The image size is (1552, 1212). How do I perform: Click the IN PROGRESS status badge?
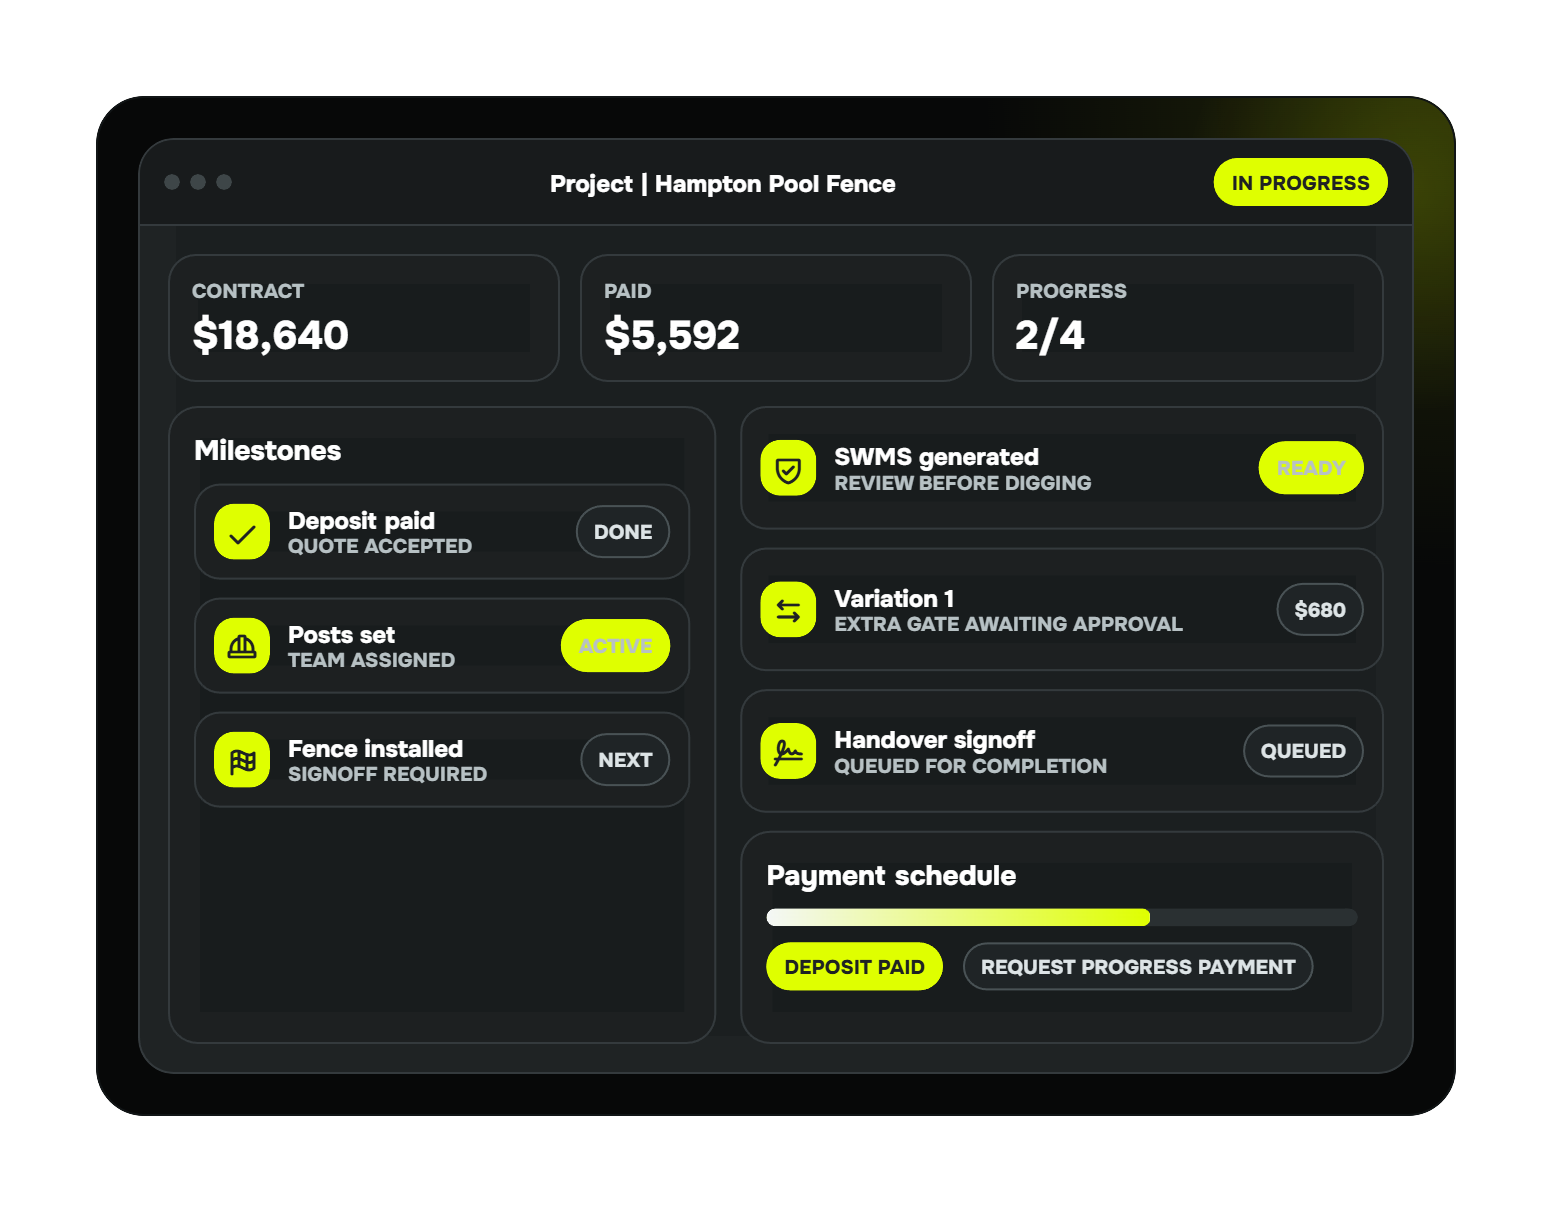pos(1300,182)
